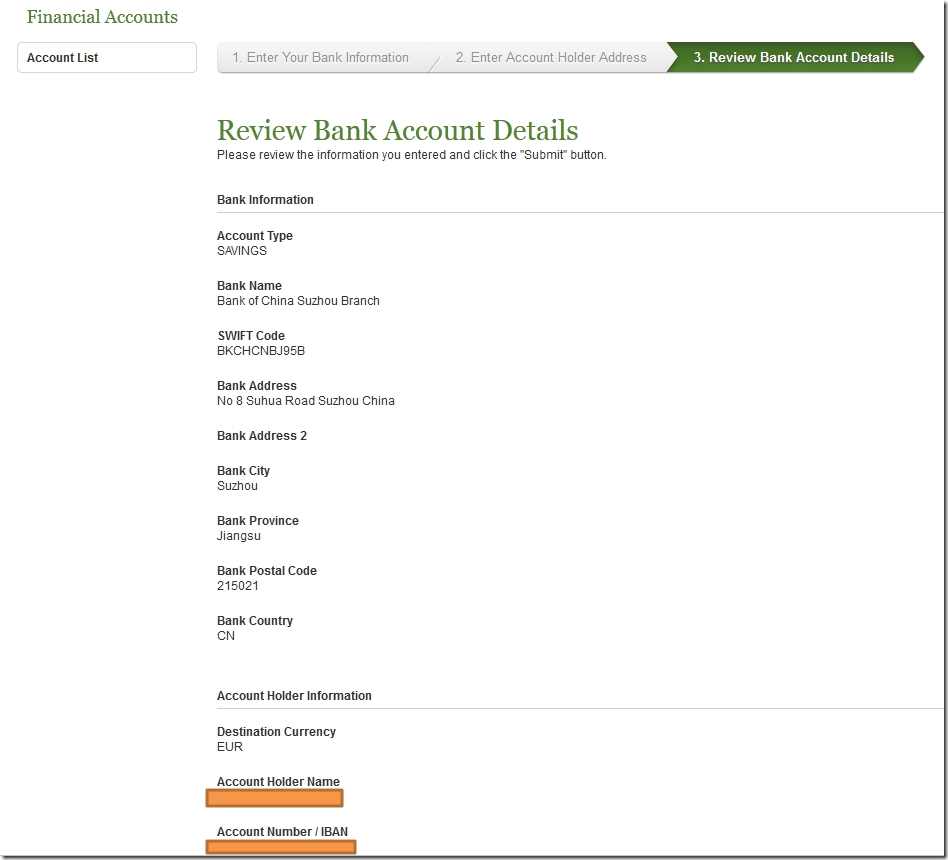Select the address No 8 Suhua Road Suzhou China

click(x=305, y=400)
